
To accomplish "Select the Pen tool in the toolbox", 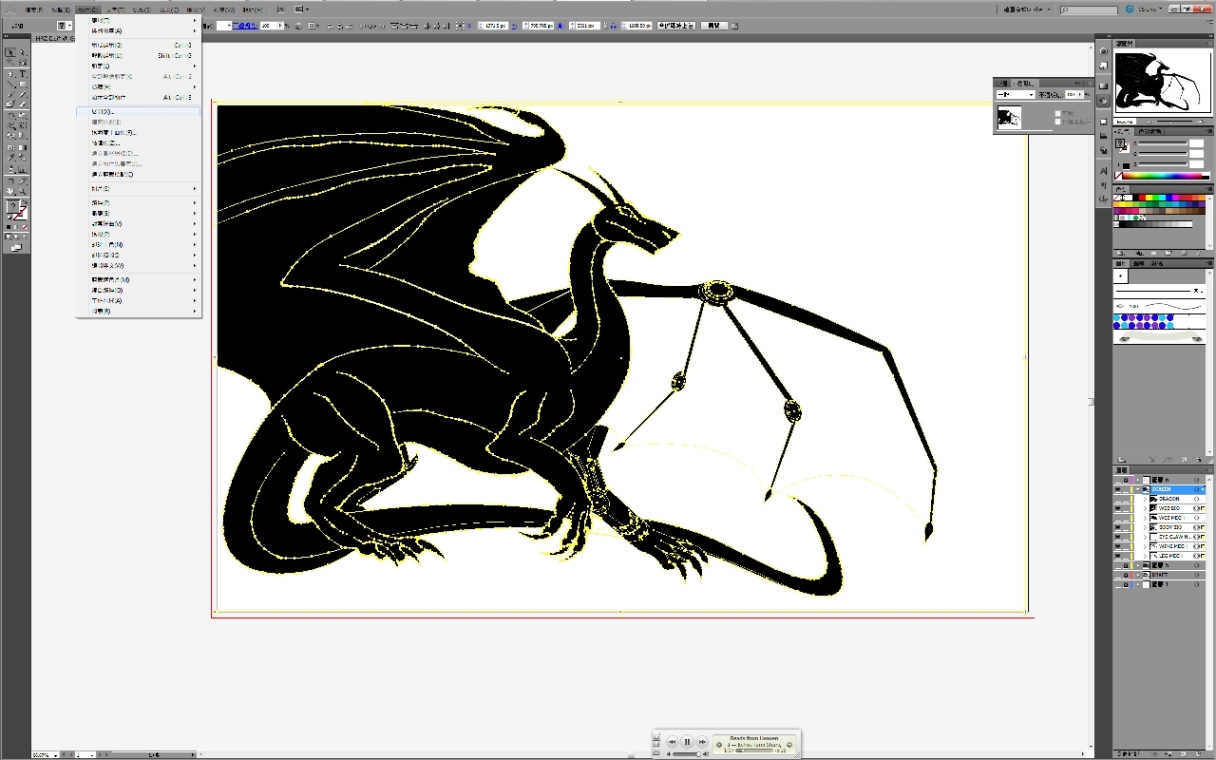I will (11, 74).
